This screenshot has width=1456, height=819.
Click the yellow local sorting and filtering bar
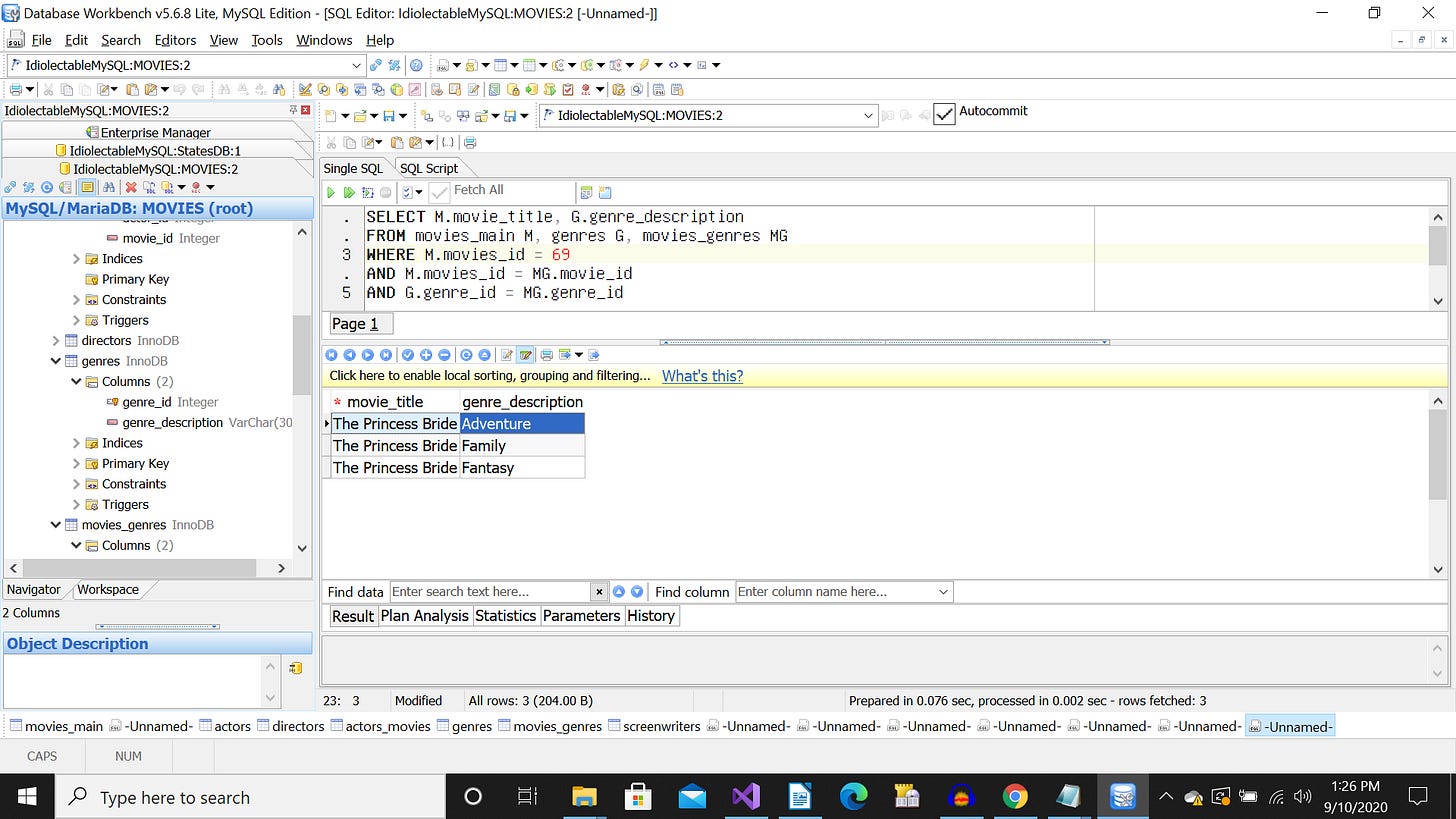tap(883, 376)
